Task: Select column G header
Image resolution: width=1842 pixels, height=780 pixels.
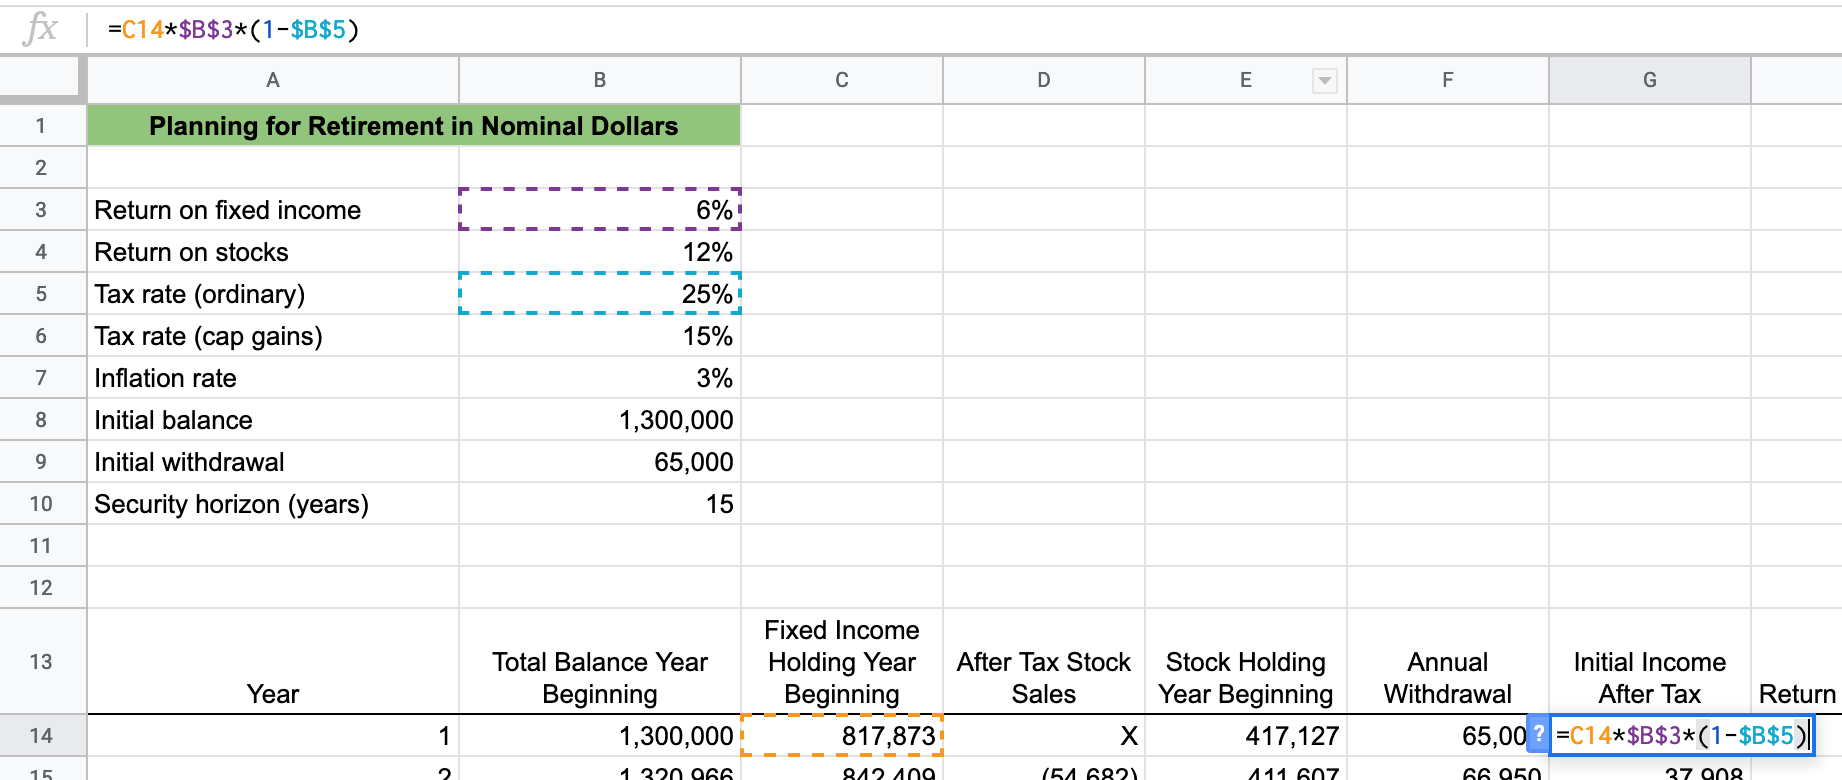Action: coord(1650,80)
